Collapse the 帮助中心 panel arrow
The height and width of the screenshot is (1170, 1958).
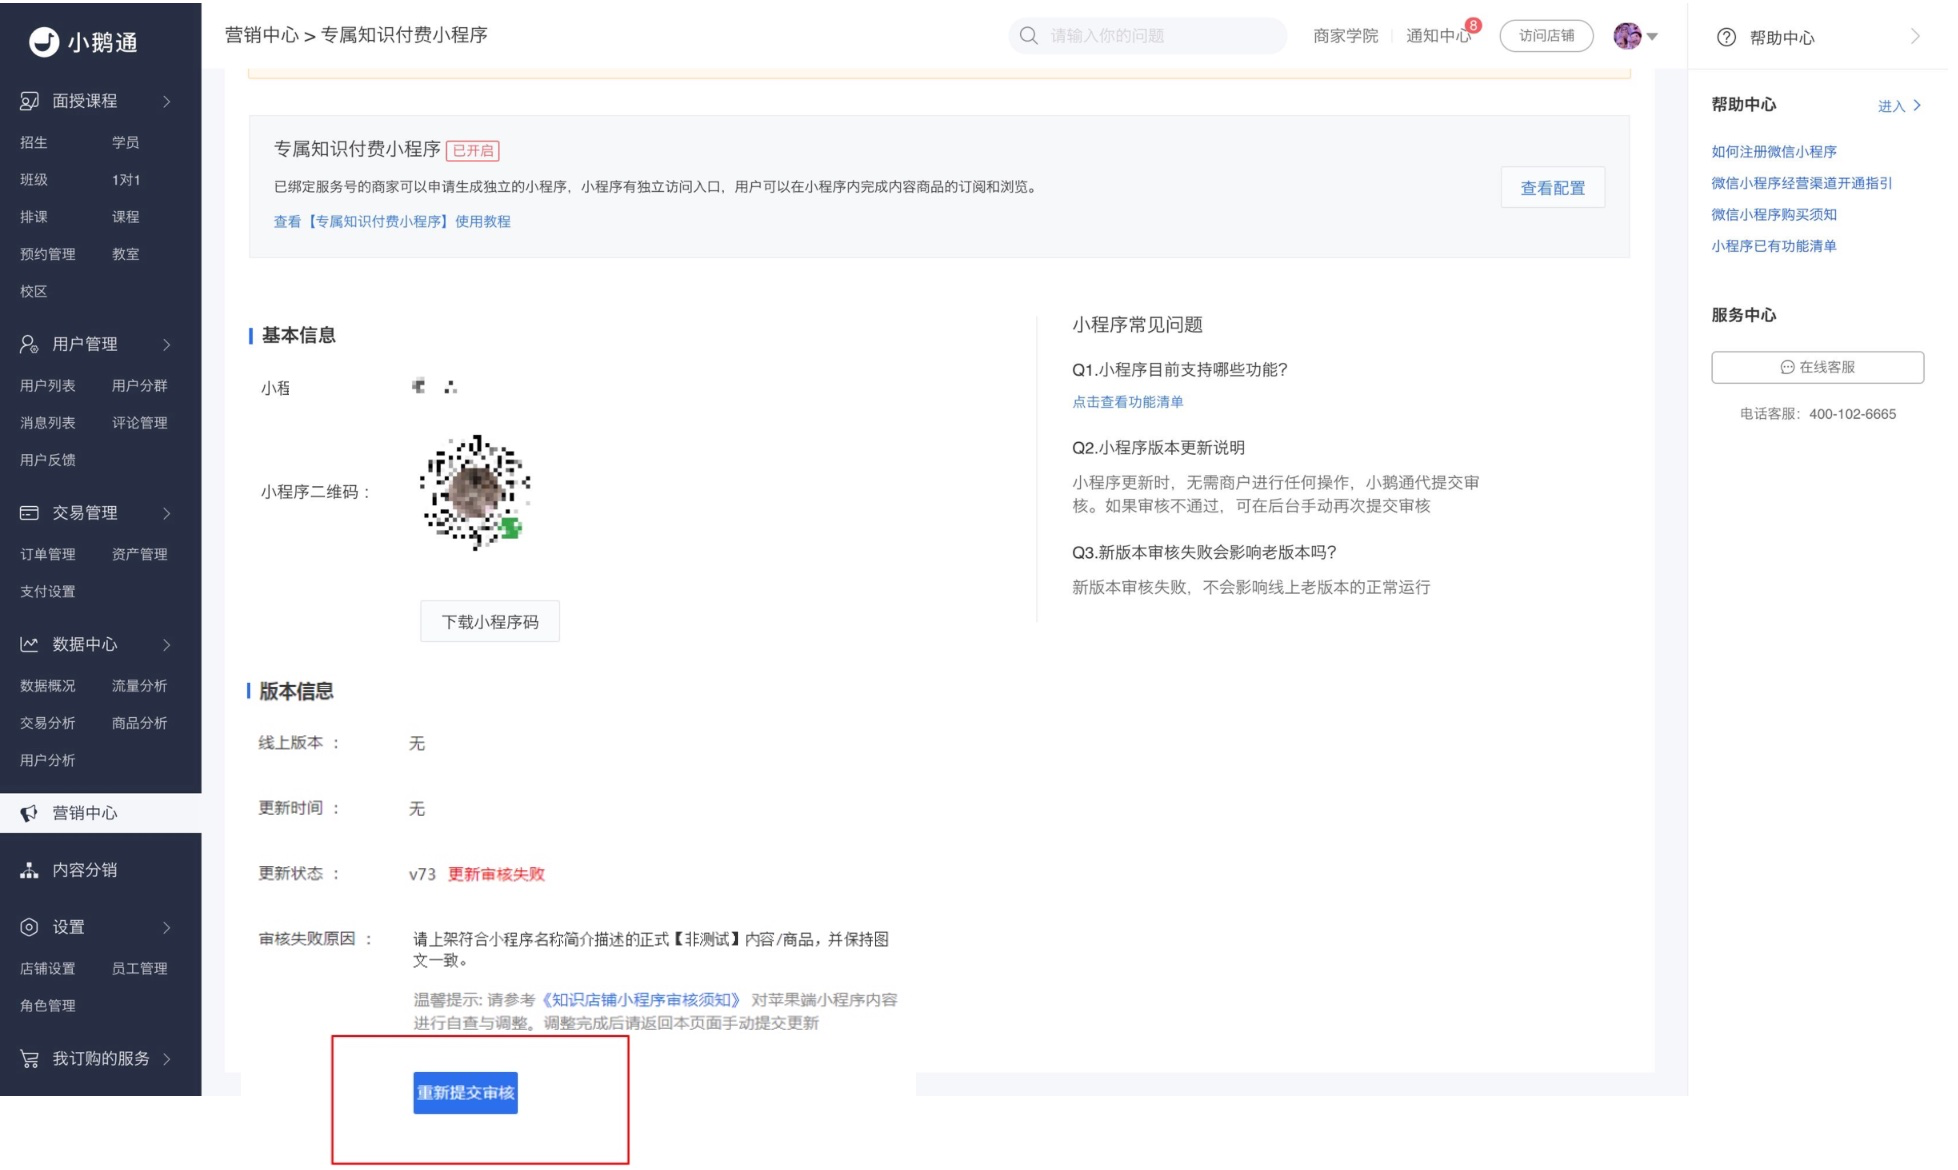tap(1915, 37)
